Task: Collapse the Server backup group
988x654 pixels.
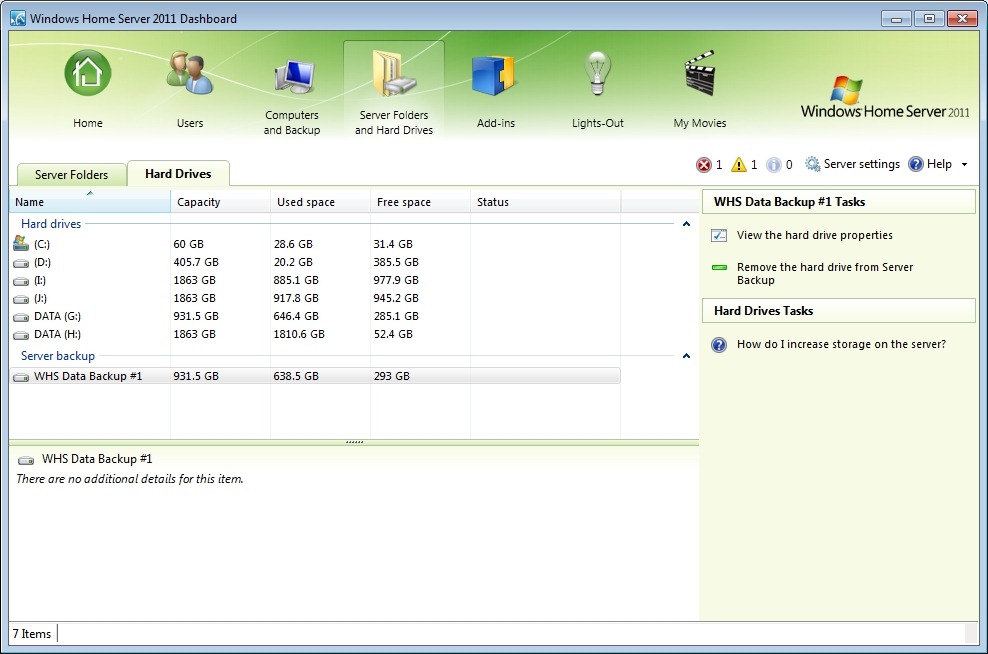Action: (x=686, y=356)
